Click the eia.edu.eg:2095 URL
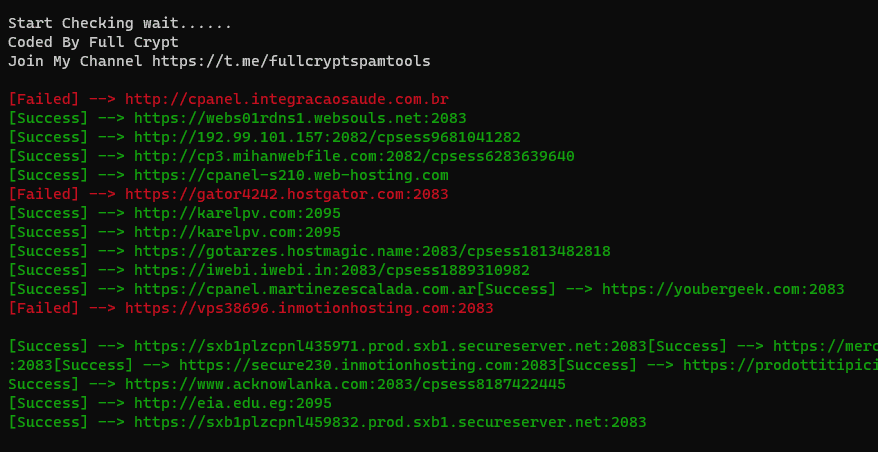This screenshot has height=452, width=878. (x=233, y=403)
